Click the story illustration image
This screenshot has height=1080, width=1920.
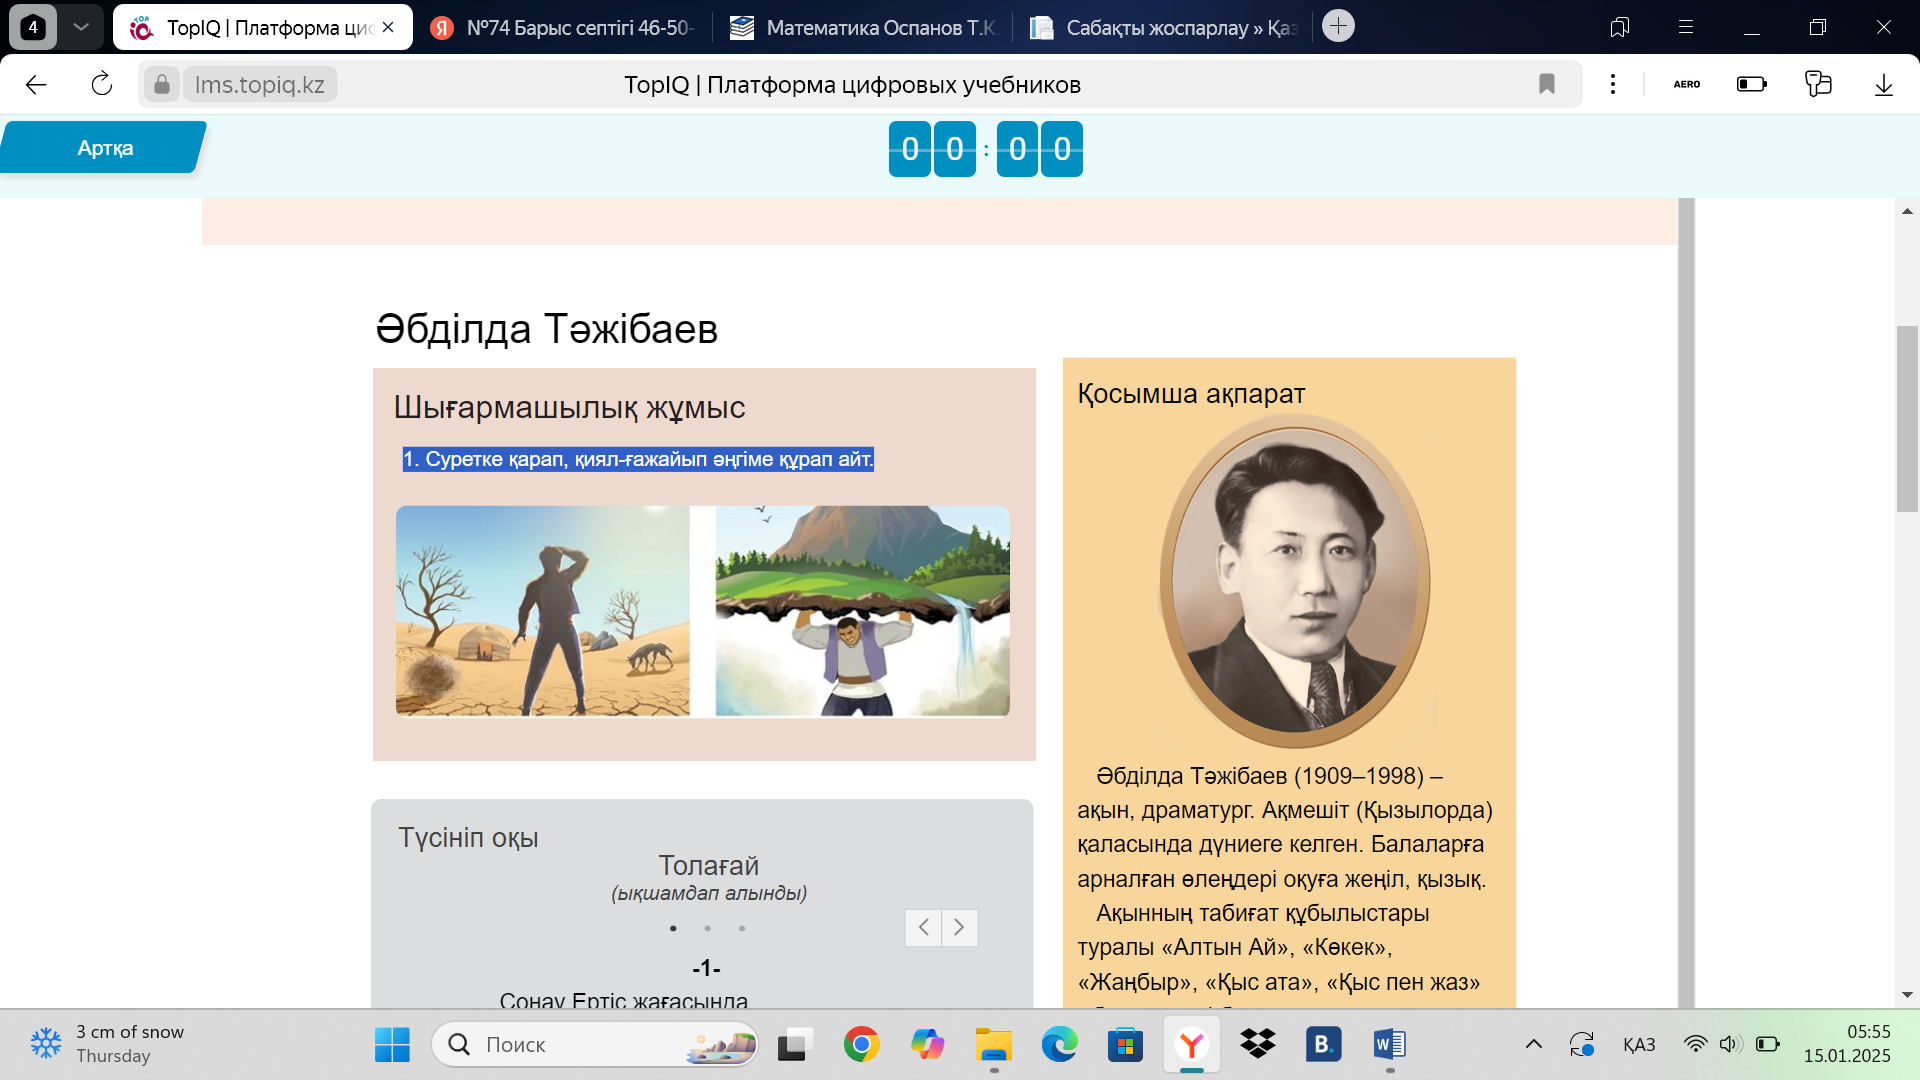click(702, 611)
